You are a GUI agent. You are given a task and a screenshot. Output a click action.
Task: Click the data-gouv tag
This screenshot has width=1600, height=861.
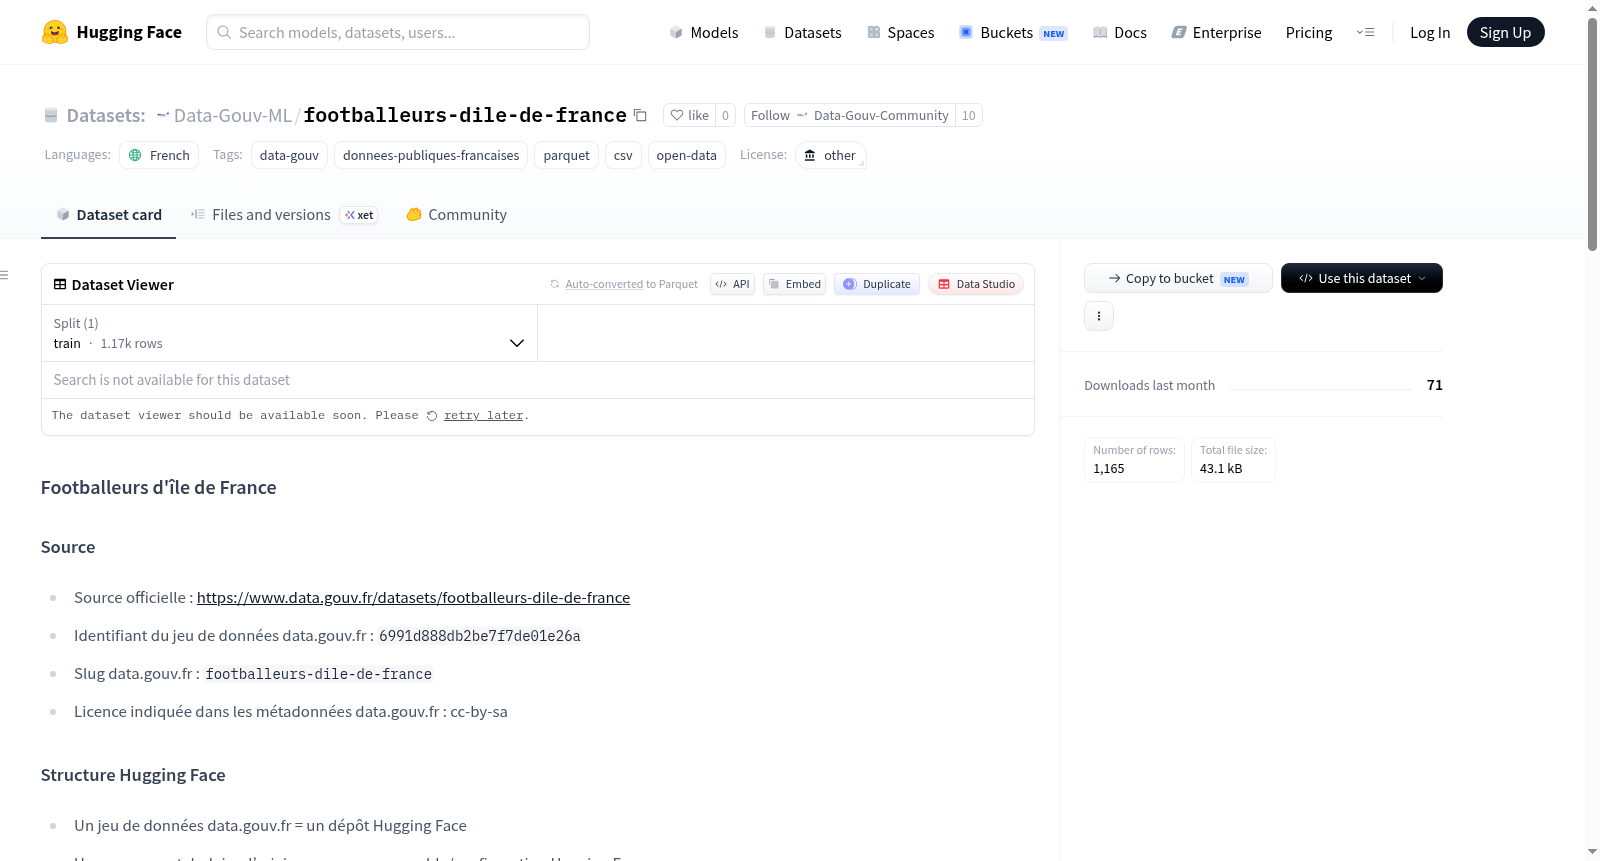coord(289,156)
